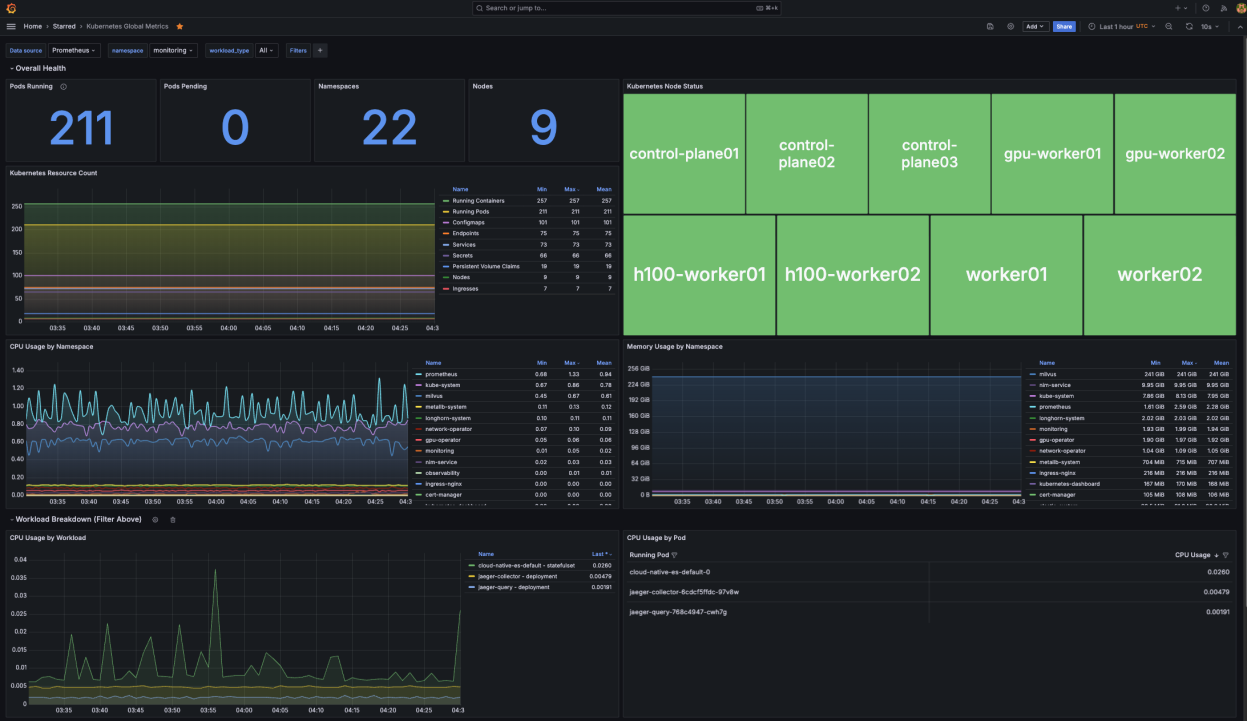
Task: Sort Resource Count legend by Max column
Action: [574, 189]
